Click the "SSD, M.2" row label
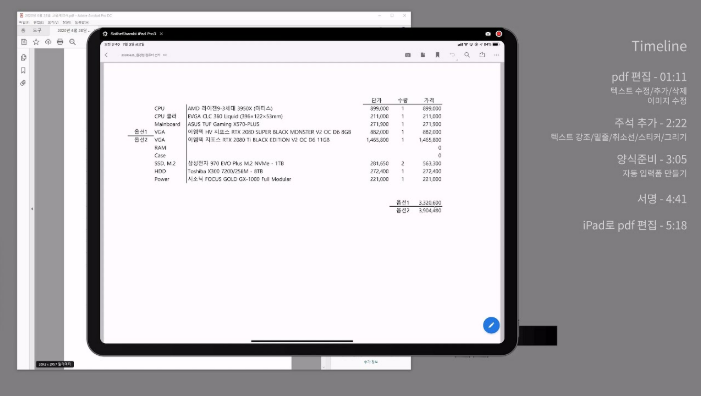 (x=165, y=164)
